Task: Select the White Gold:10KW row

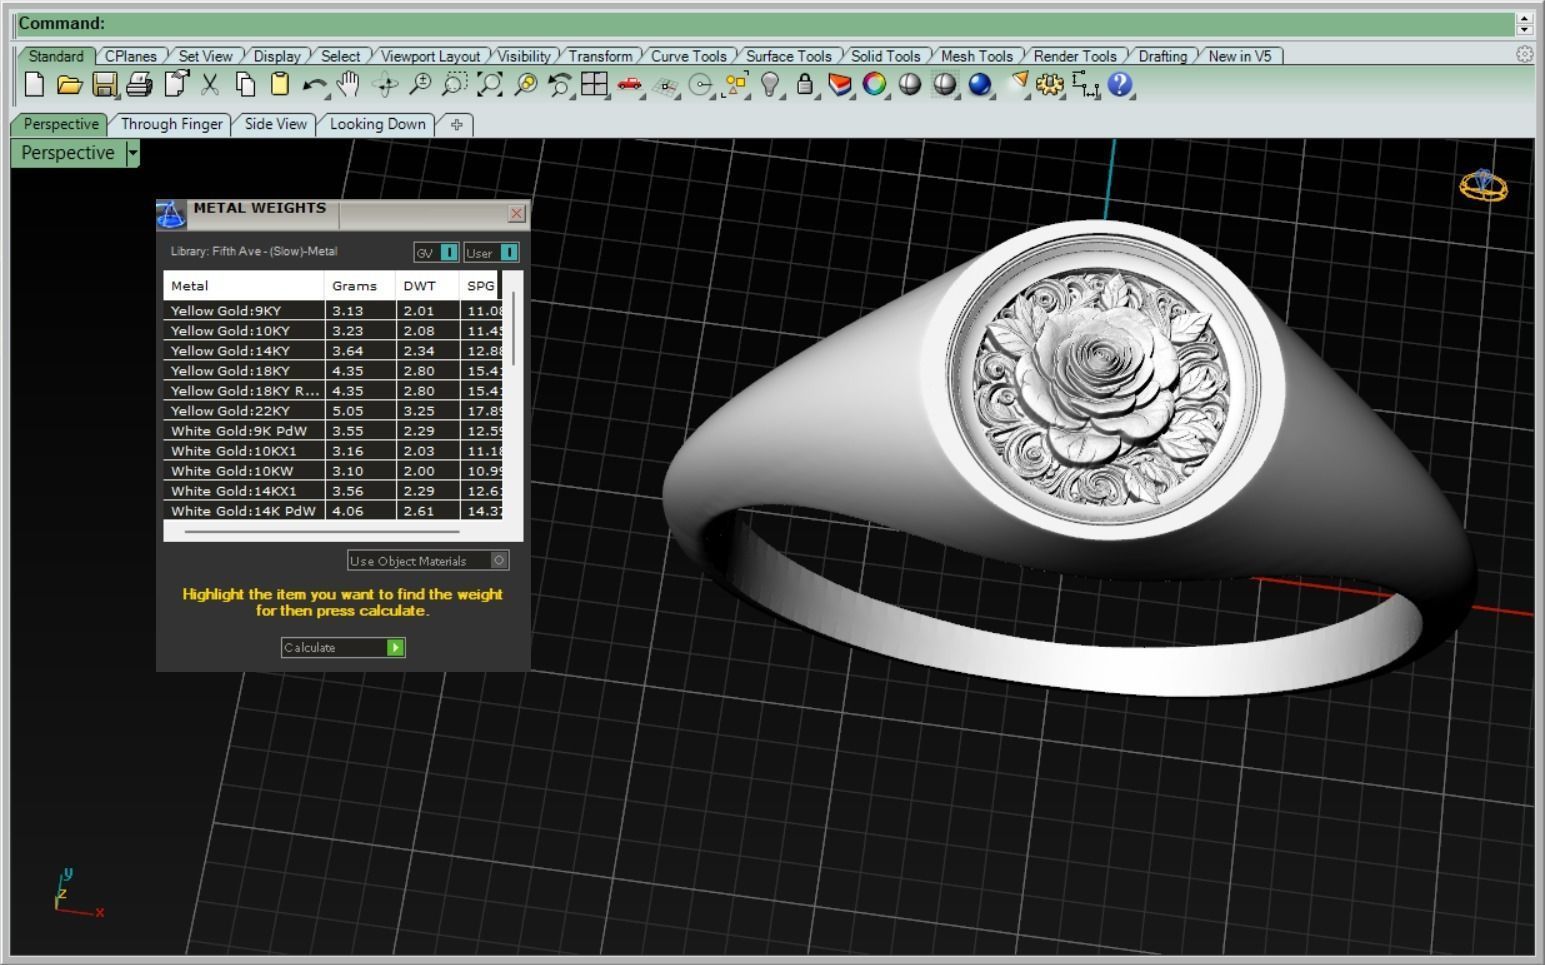Action: coord(333,471)
